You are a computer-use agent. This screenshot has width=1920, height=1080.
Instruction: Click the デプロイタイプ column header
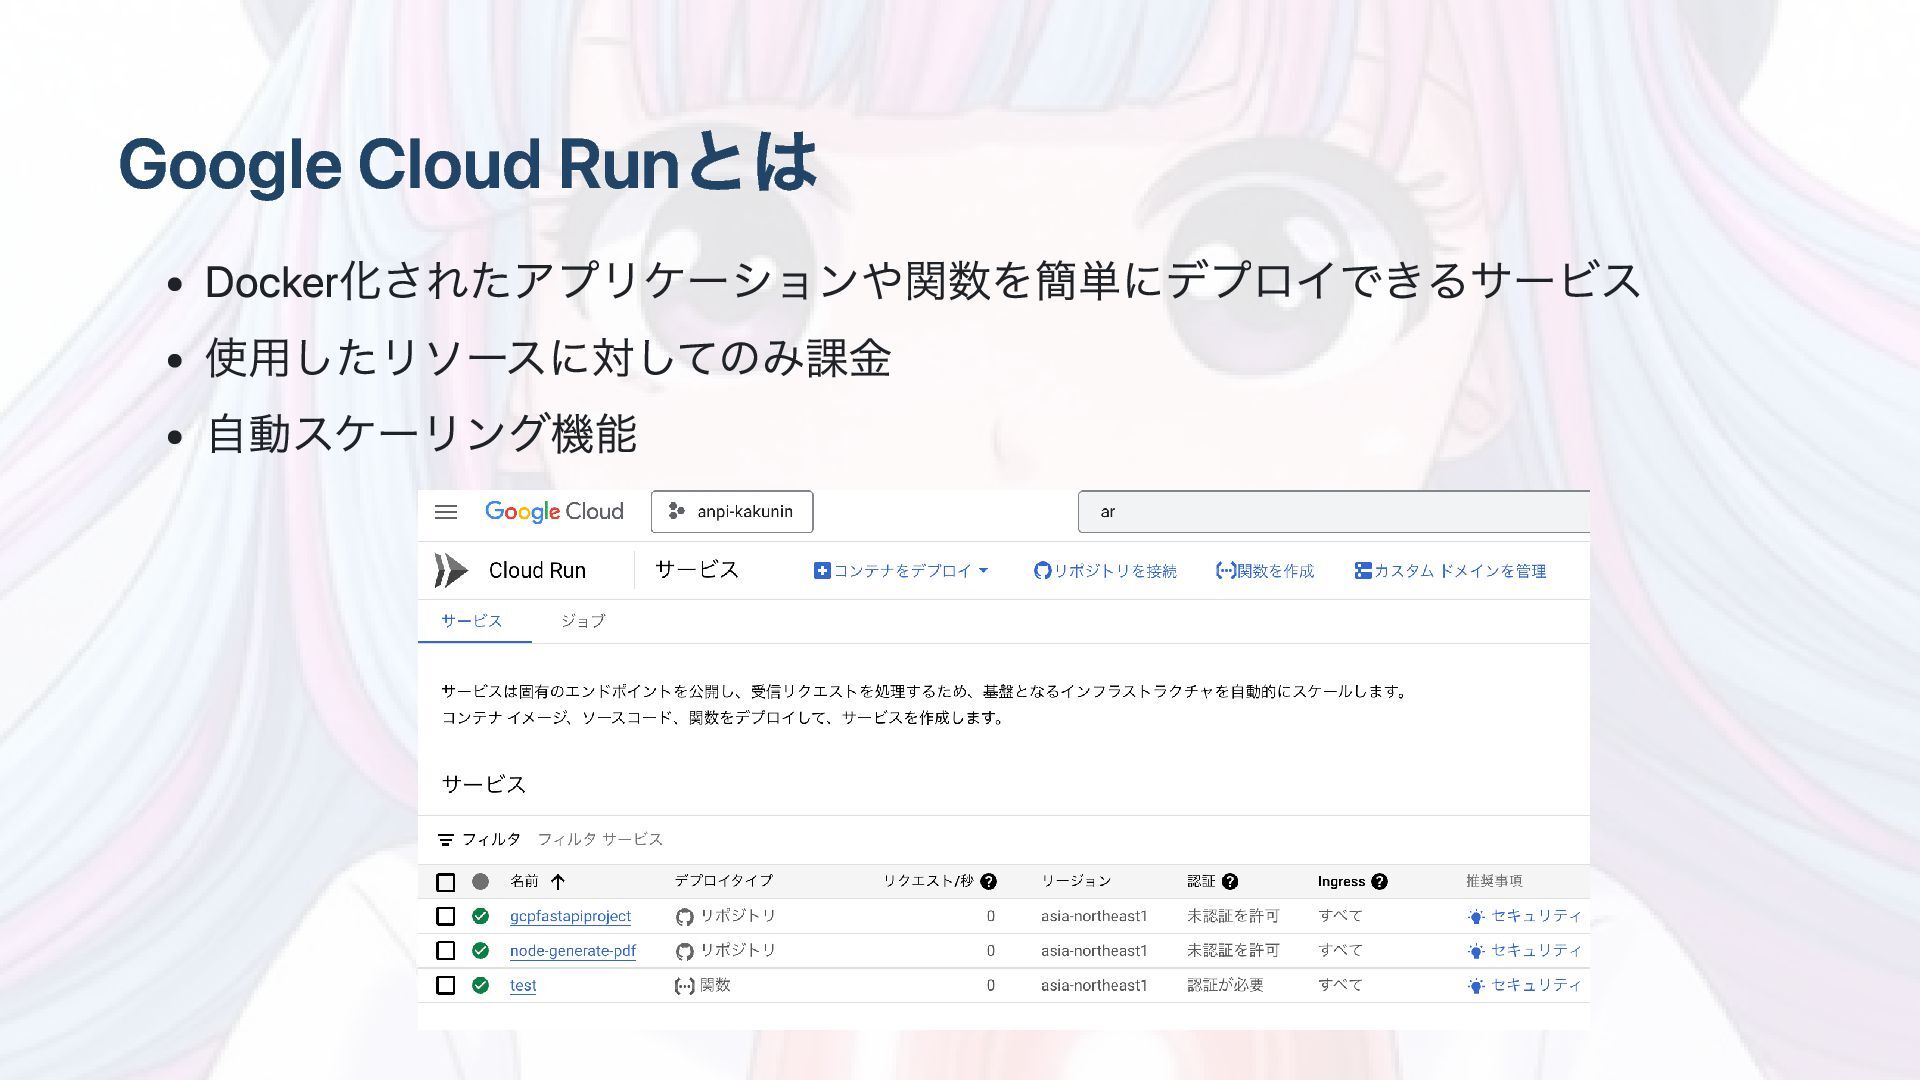tap(723, 881)
